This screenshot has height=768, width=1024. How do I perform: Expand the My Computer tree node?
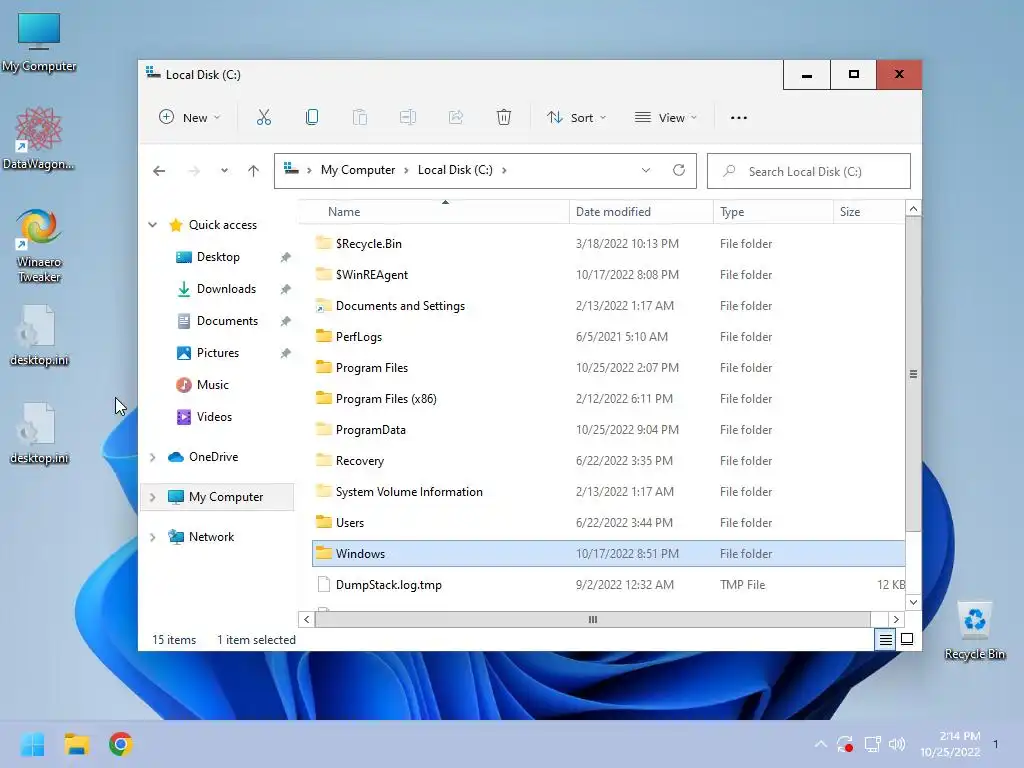153,497
